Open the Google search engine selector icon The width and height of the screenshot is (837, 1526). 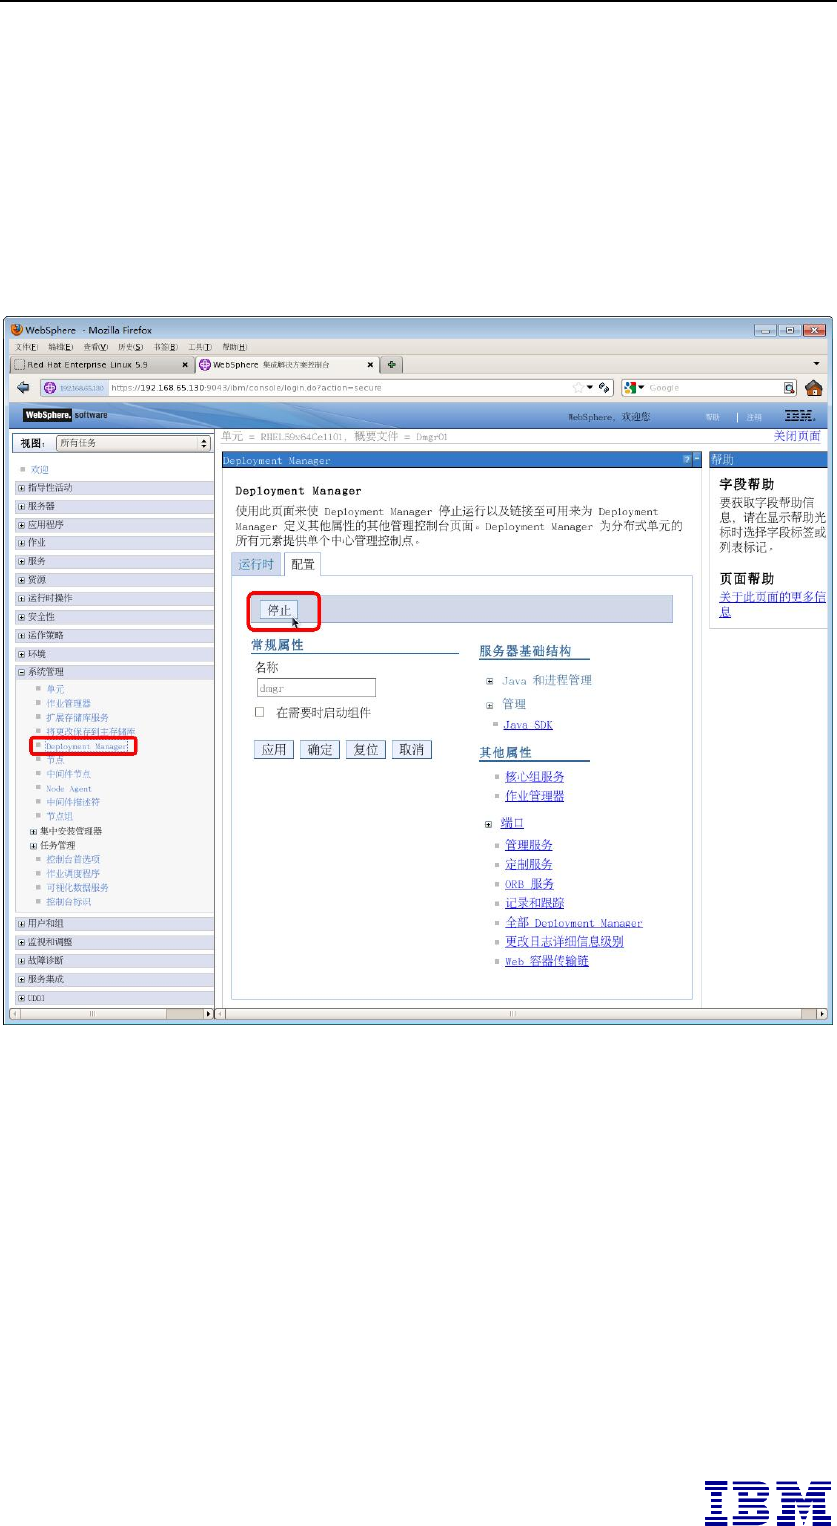(x=634, y=387)
